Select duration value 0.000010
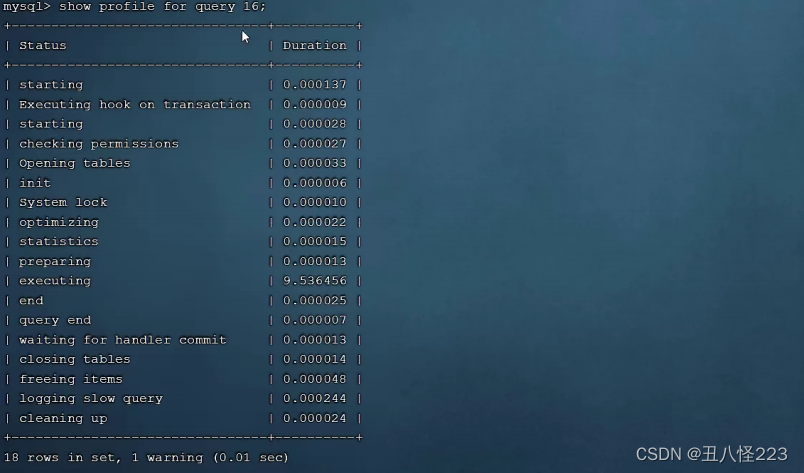The width and height of the screenshot is (804, 473). click(x=314, y=203)
